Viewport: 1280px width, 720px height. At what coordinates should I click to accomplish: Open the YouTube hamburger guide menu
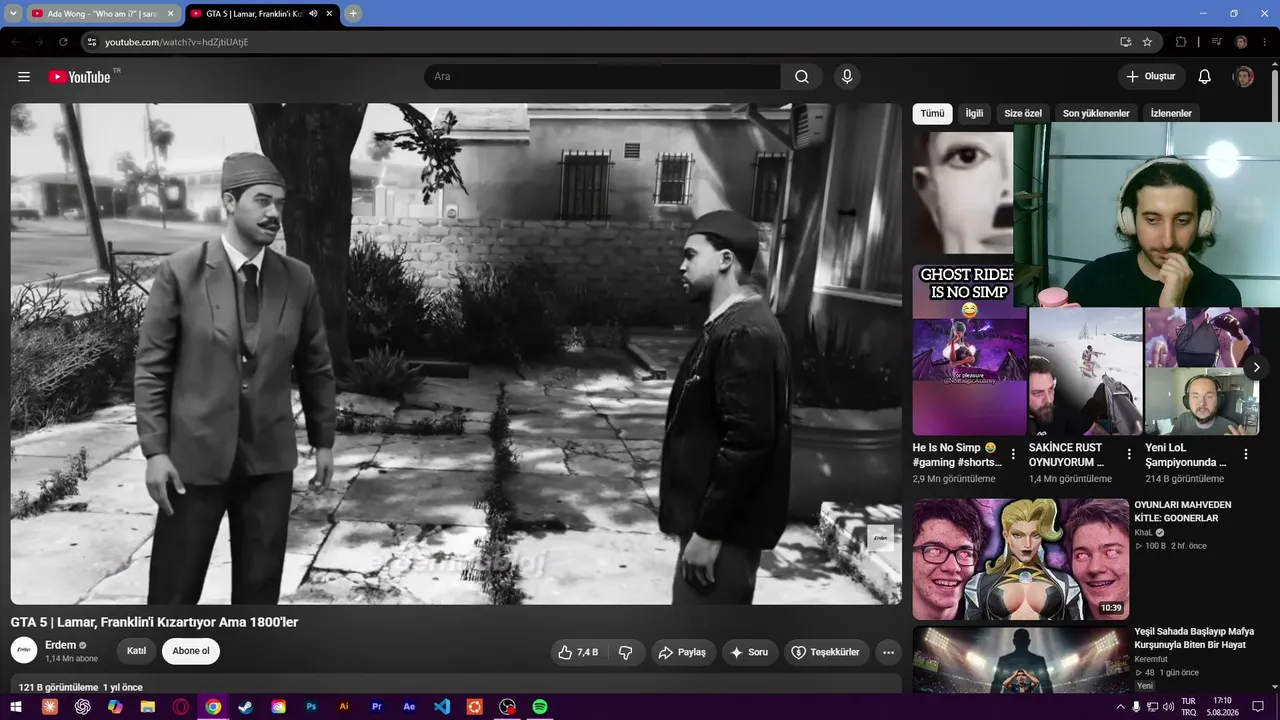pyautogui.click(x=24, y=77)
